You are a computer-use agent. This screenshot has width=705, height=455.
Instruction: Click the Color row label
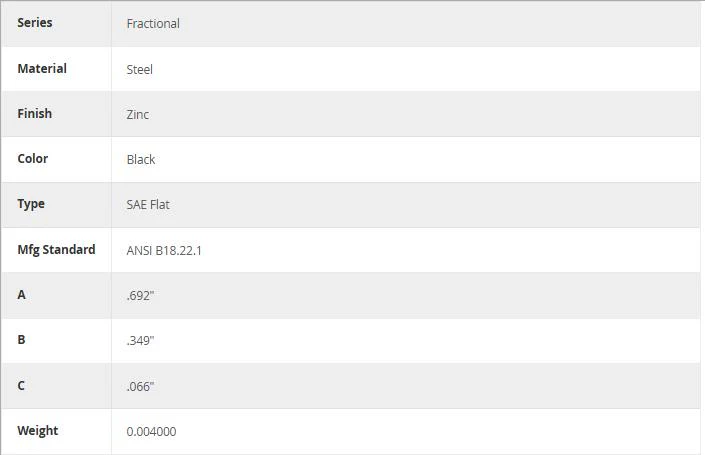point(32,158)
